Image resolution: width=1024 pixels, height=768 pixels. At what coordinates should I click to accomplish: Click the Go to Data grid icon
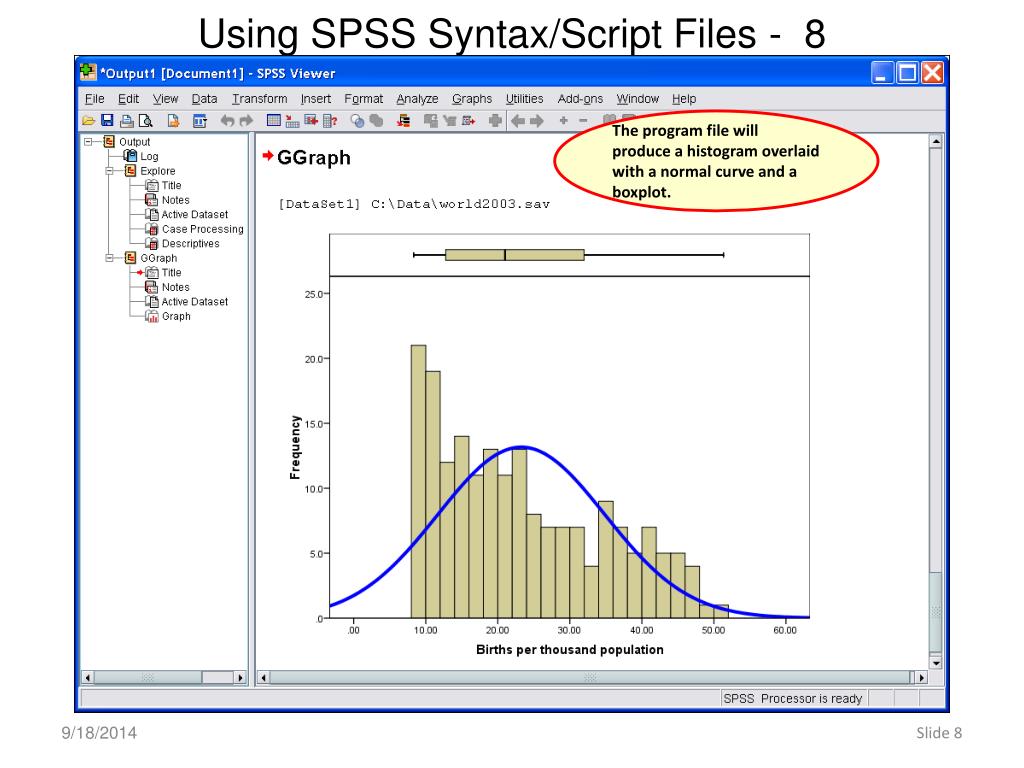click(274, 120)
